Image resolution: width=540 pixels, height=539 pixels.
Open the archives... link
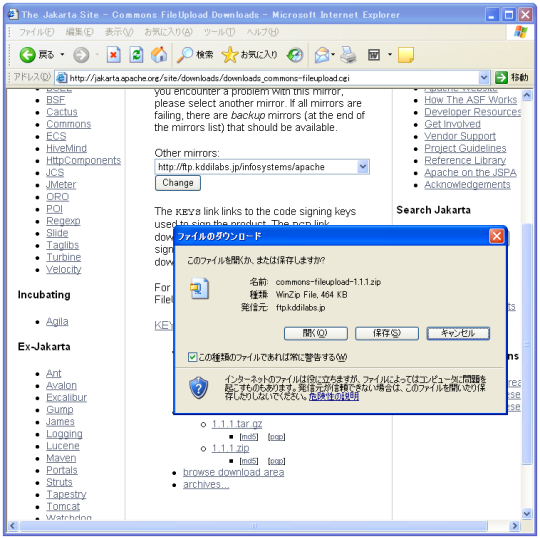206,485
